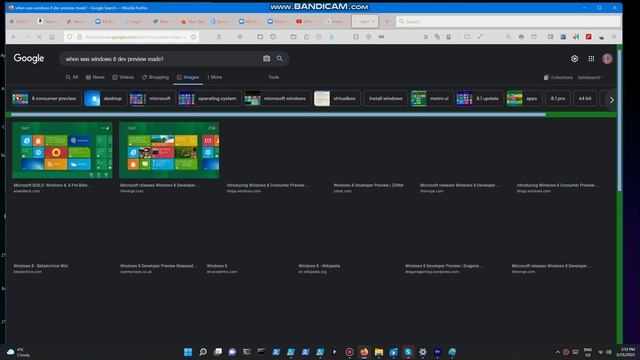Screen dimensions: 640x360
Task: Bookmark this page with the star icon
Action: 193,37
